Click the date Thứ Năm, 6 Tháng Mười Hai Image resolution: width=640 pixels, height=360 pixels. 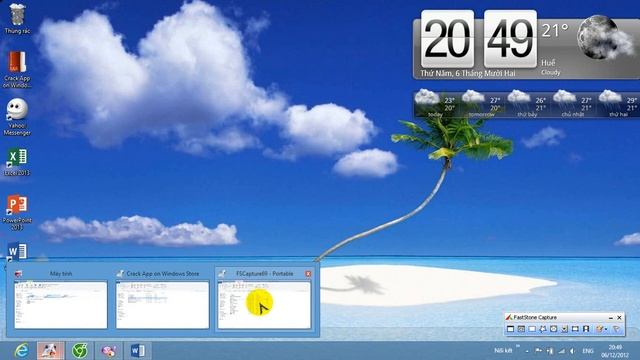tap(468, 73)
